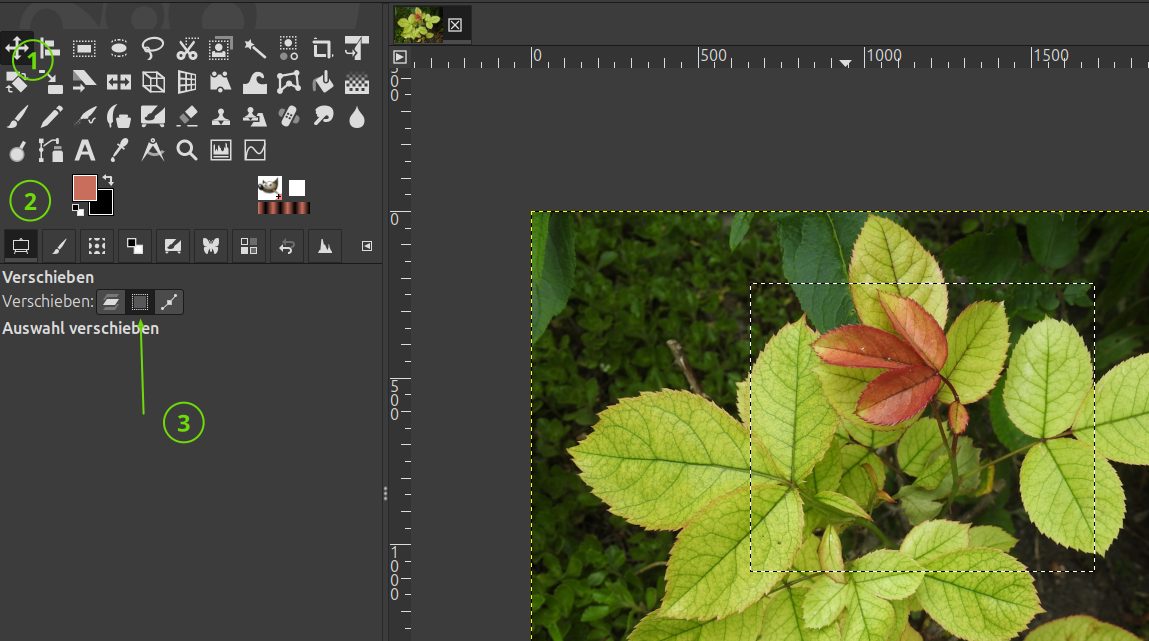The height and width of the screenshot is (641, 1149).
Task: Set Verschieben mode to selection
Action: coord(139,302)
